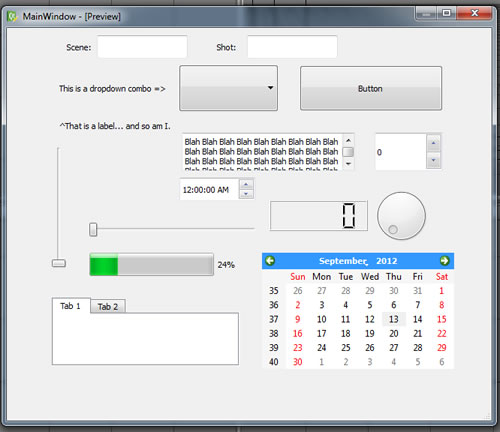Select October 6 in last calendar row
Screen dimensions: 500x432
[x=442, y=362]
